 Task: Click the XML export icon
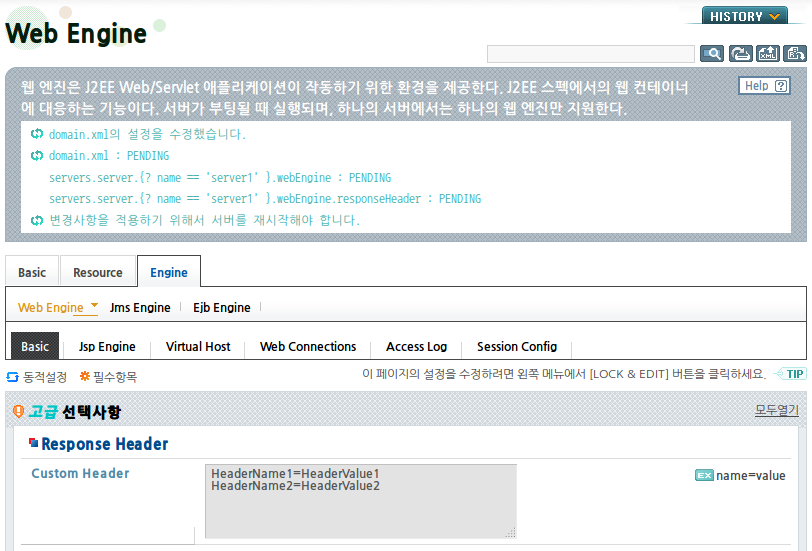pyautogui.click(x=768, y=53)
